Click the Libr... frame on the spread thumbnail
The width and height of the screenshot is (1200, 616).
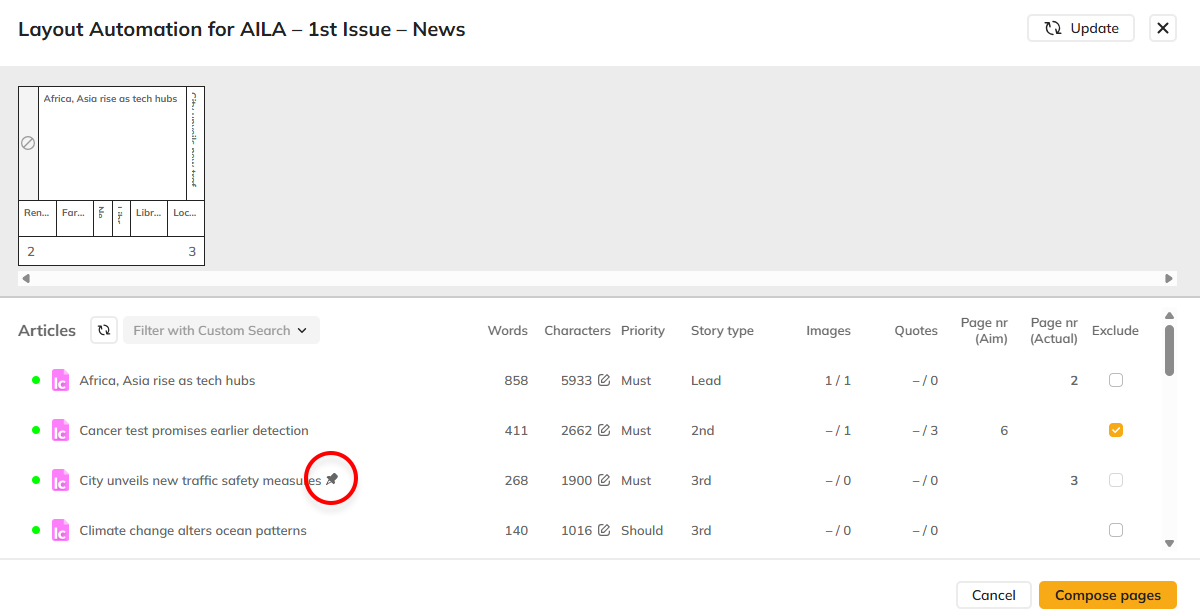coord(147,218)
